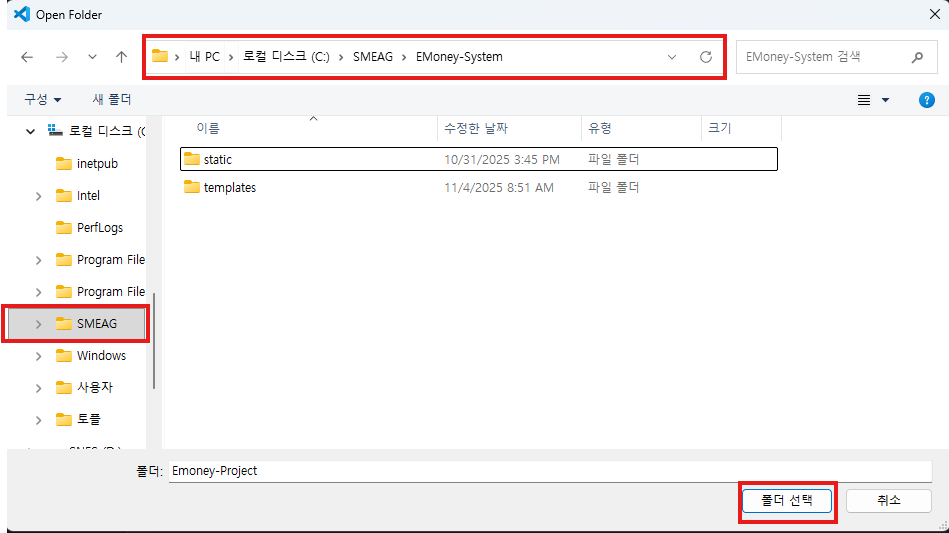Confirm with 폴더 선택 button

[787, 501]
